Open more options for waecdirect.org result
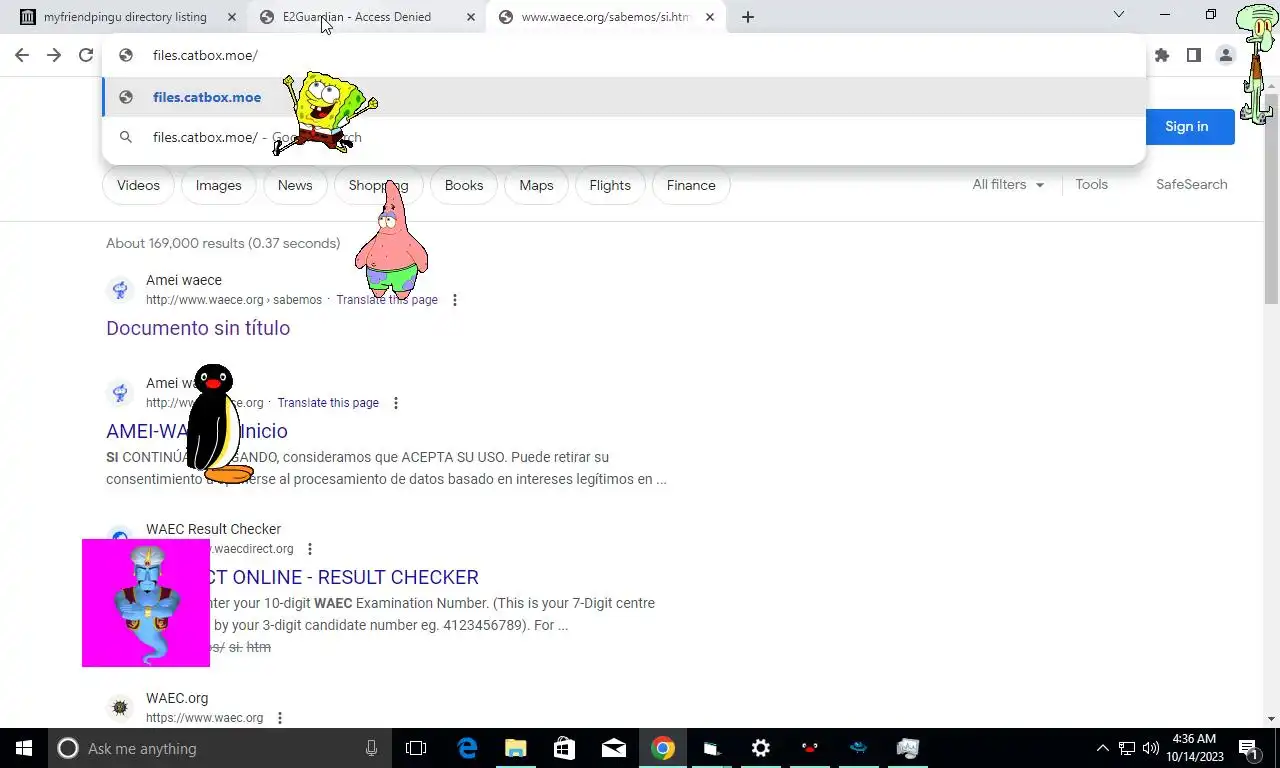This screenshot has width=1280, height=768. pyautogui.click(x=310, y=549)
